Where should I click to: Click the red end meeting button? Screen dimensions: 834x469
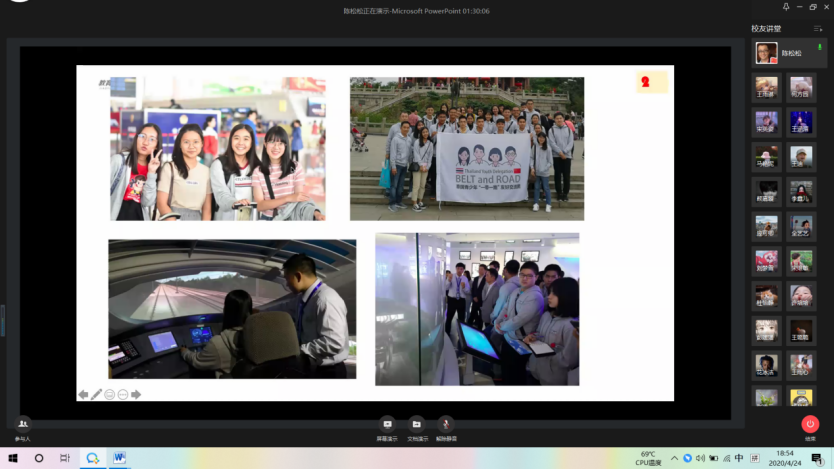tap(810, 424)
